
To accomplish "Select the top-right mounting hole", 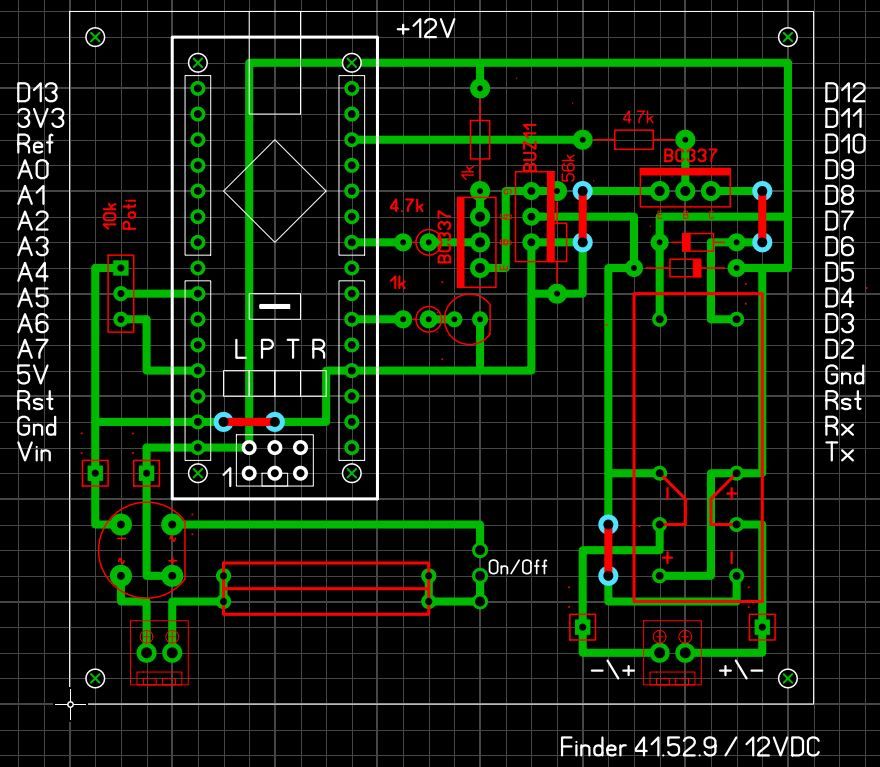I will click(x=788, y=38).
